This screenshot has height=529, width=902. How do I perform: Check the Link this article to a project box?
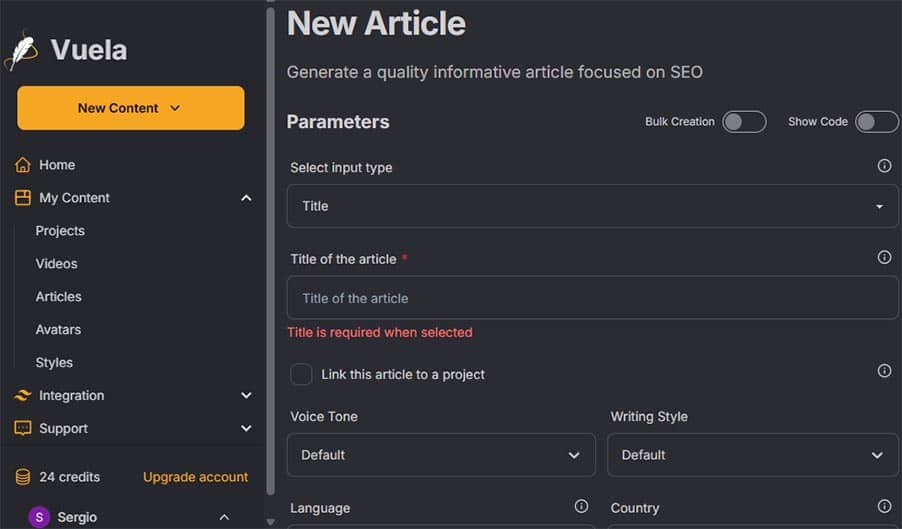pyautogui.click(x=301, y=374)
